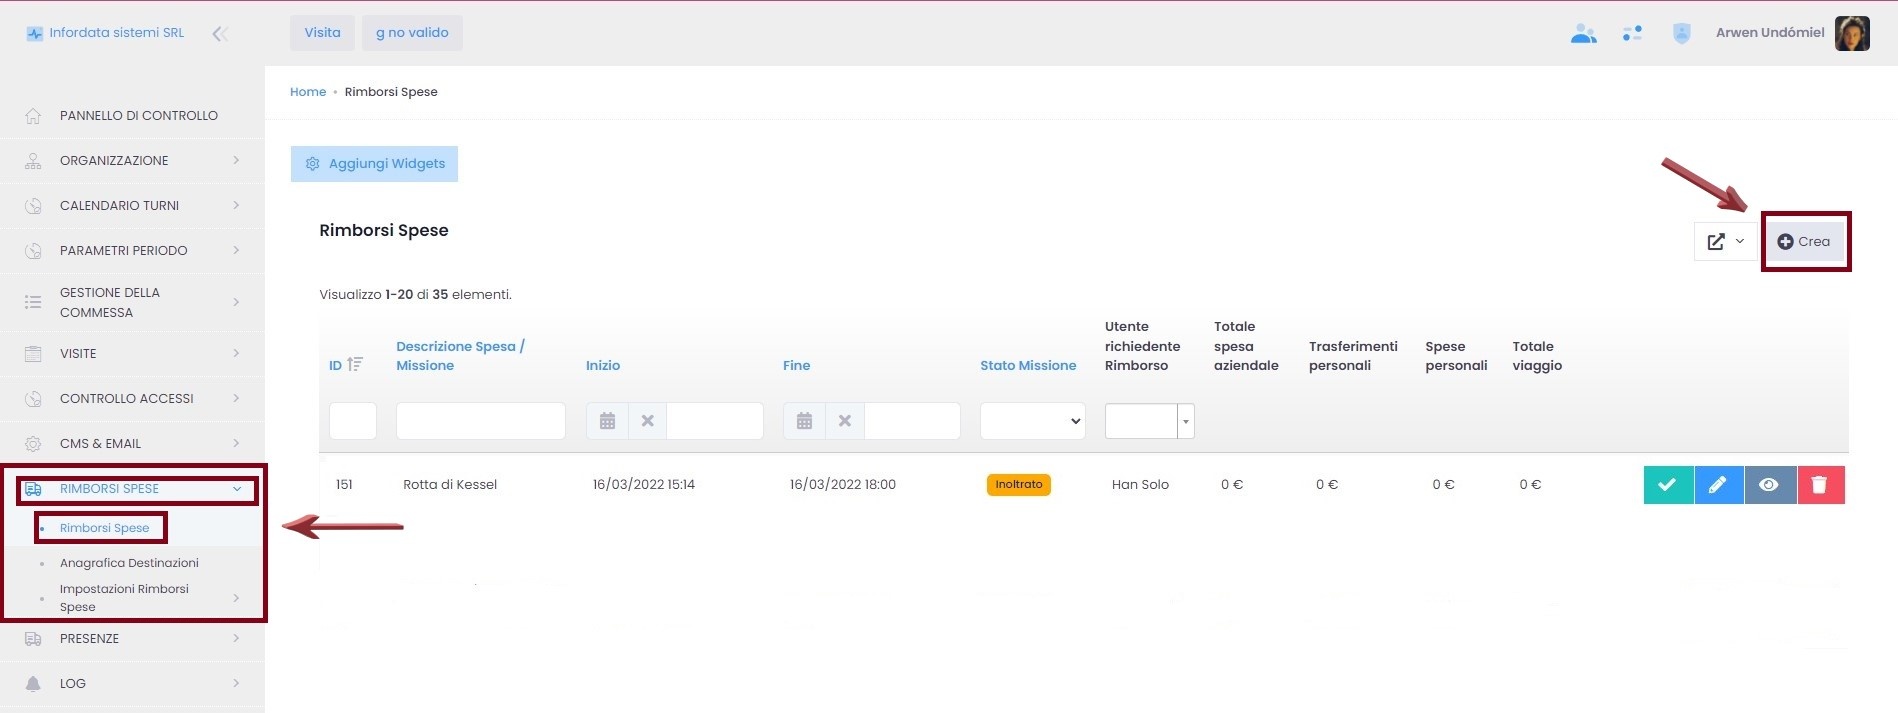Approve the Rotta di Kessel row with green checkmark
Viewport: 1898px width, 713px height.
1667,485
